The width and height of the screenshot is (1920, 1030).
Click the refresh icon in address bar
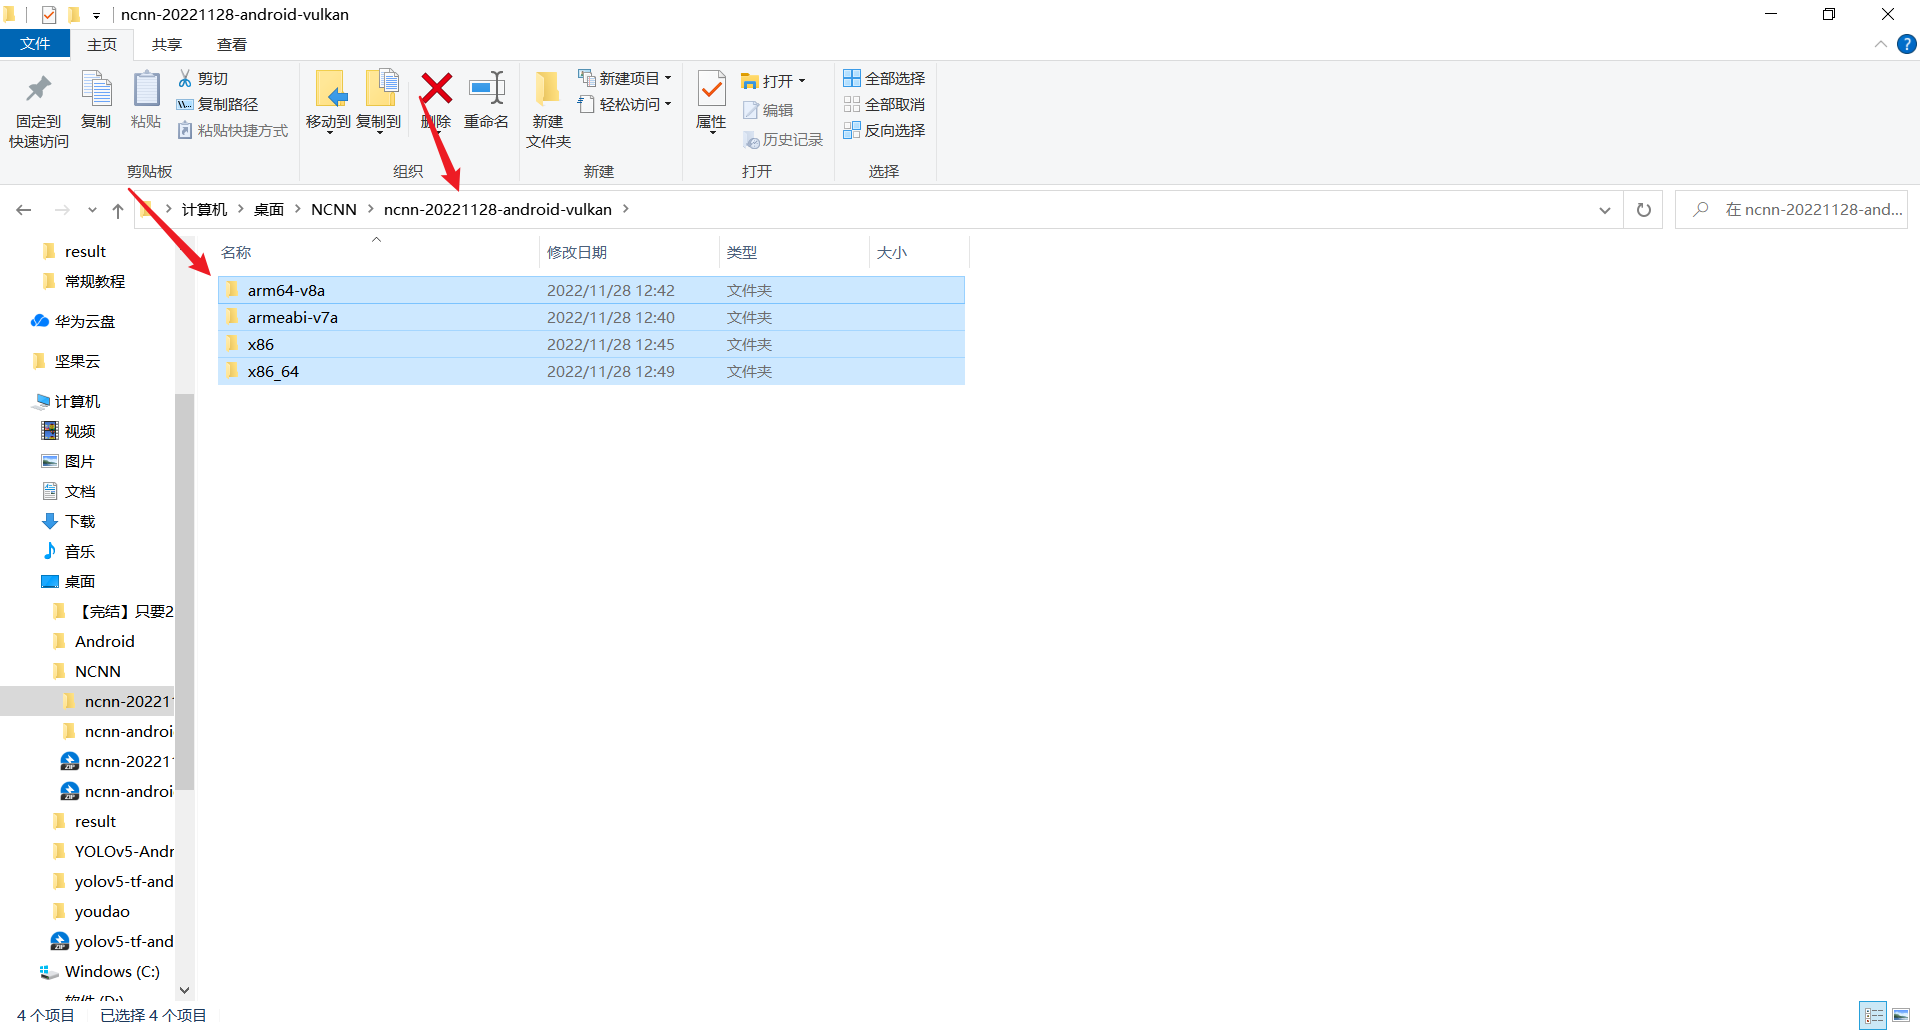[x=1643, y=209]
